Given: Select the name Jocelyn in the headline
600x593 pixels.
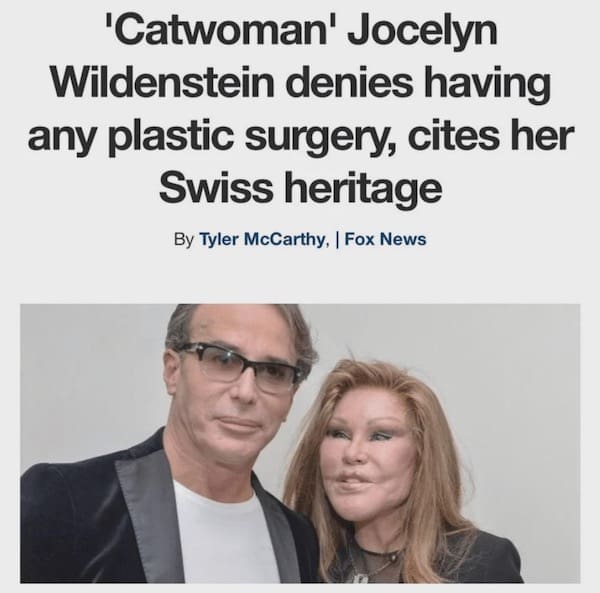Looking at the screenshot, I should coord(422,31).
